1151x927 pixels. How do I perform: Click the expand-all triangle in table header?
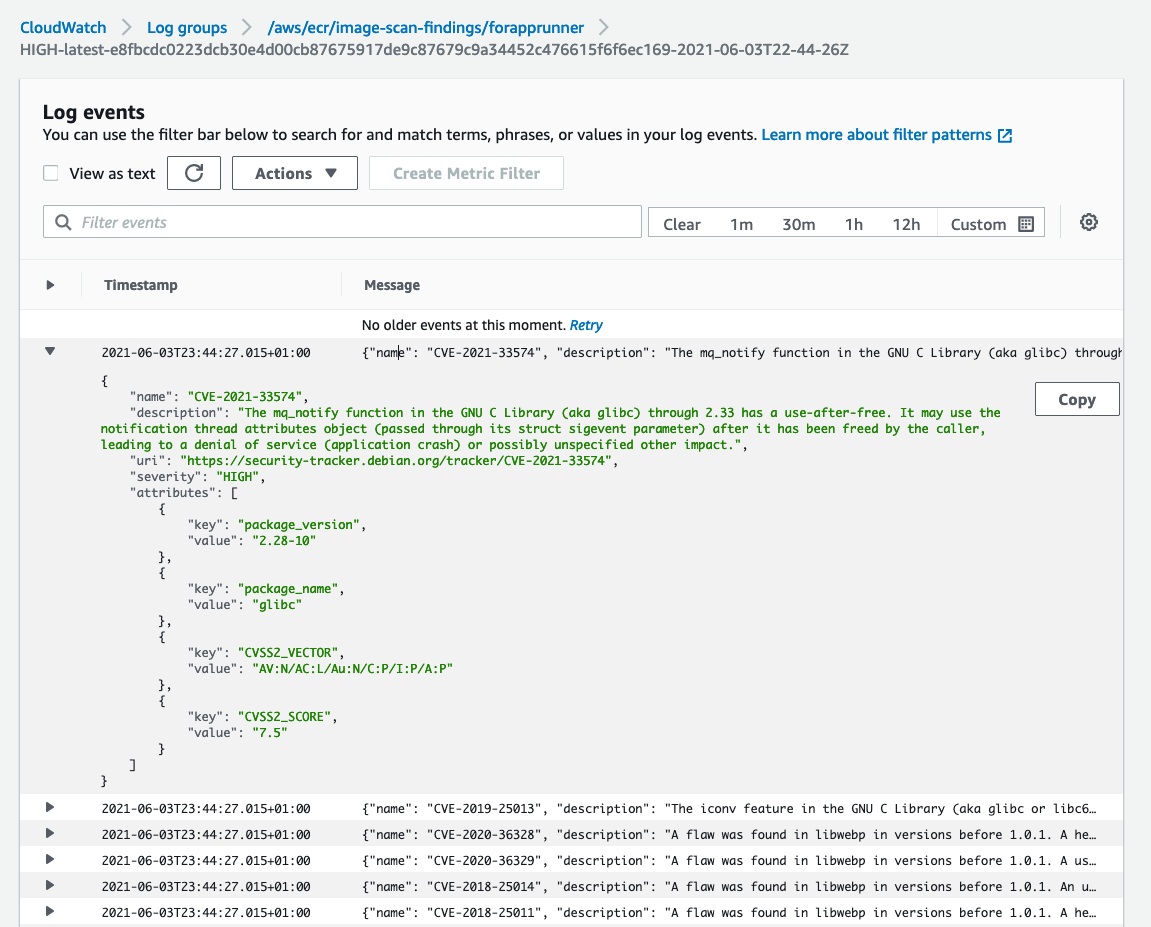pos(50,285)
